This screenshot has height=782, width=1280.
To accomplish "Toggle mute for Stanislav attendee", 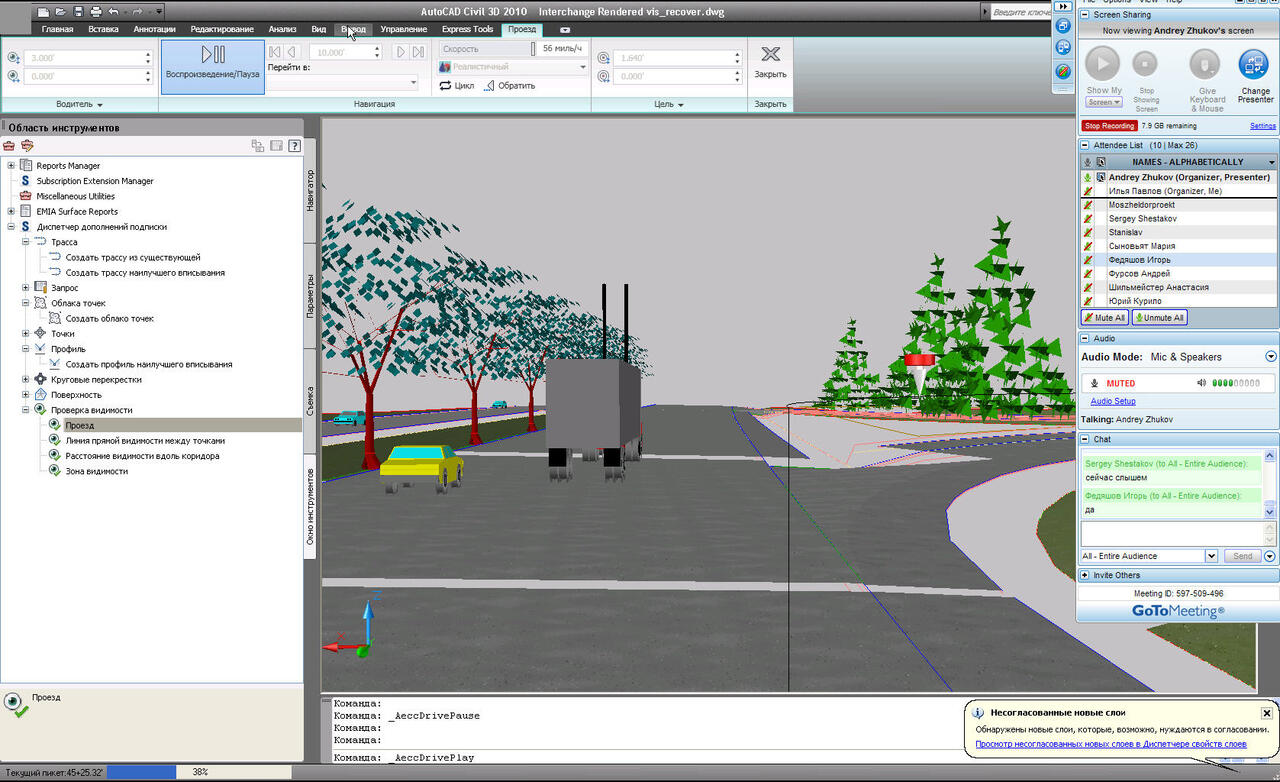I will [x=1088, y=232].
